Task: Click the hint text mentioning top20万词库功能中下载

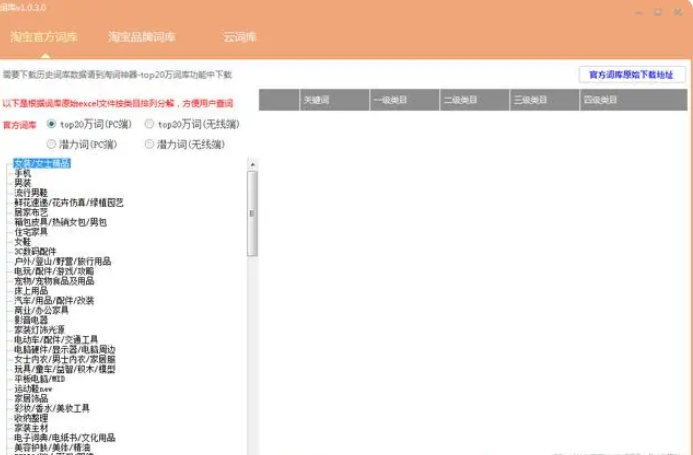Action: (x=117, y=75)
